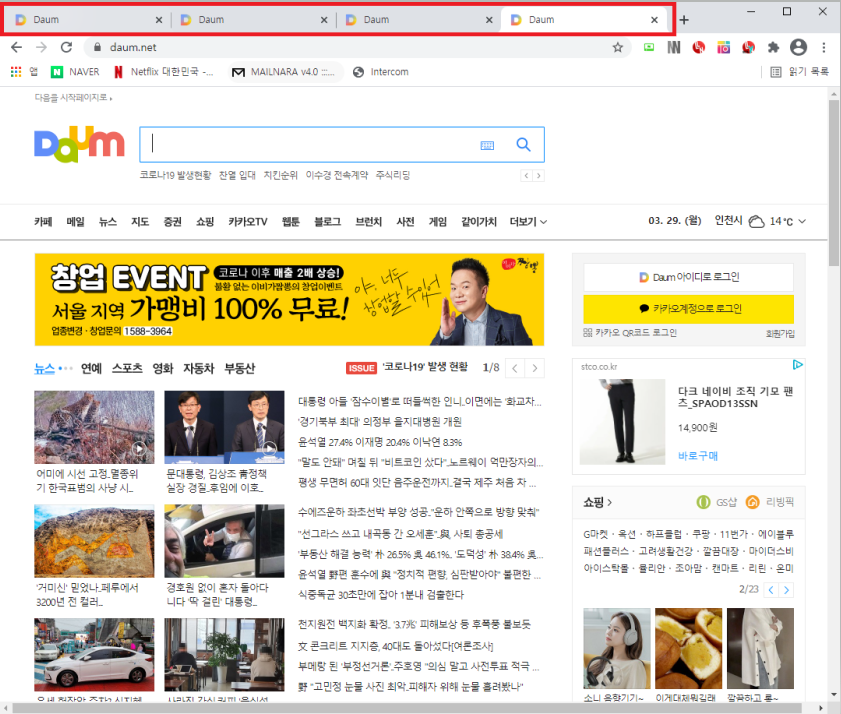Go to next issue page arrow
This screenshot has height=714, width=841.
point(535,368)
